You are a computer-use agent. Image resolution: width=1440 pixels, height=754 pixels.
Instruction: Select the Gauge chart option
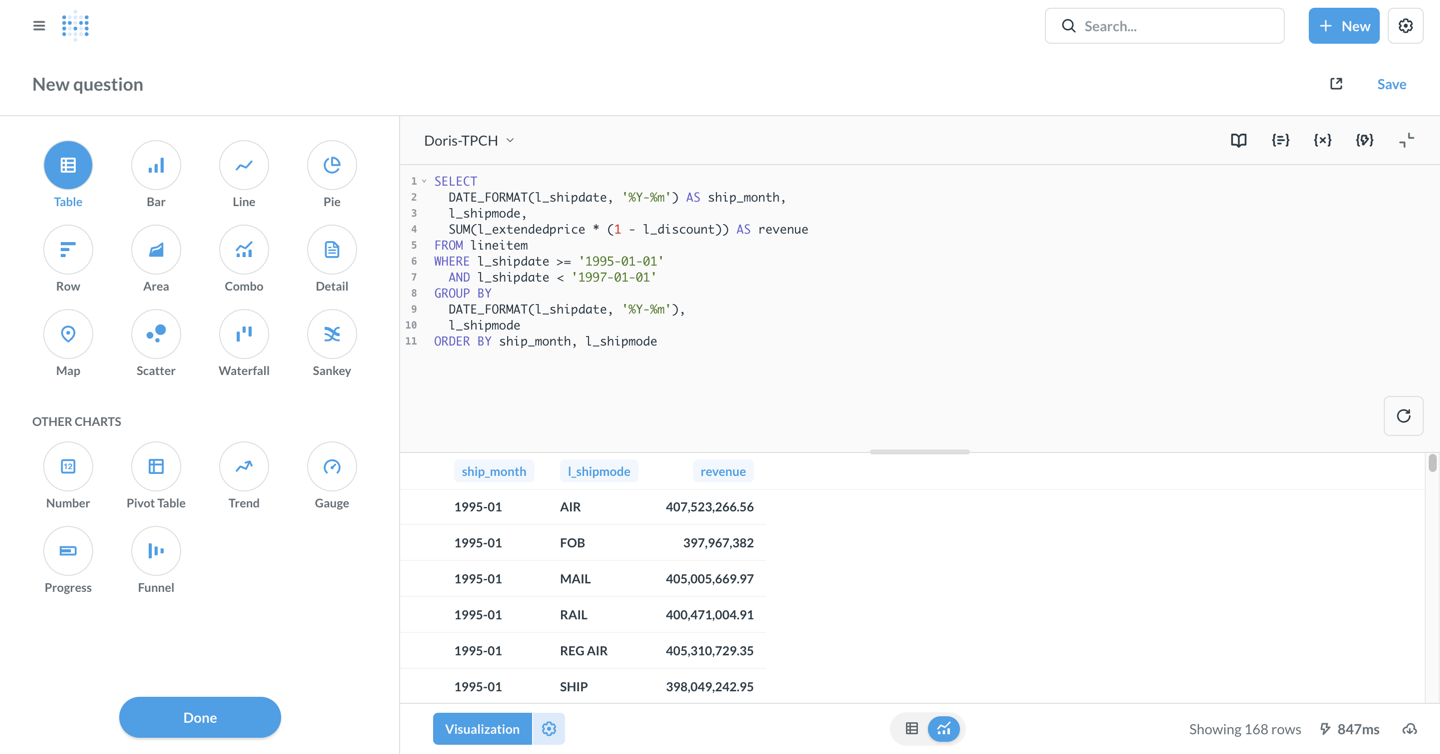(332, 467)
